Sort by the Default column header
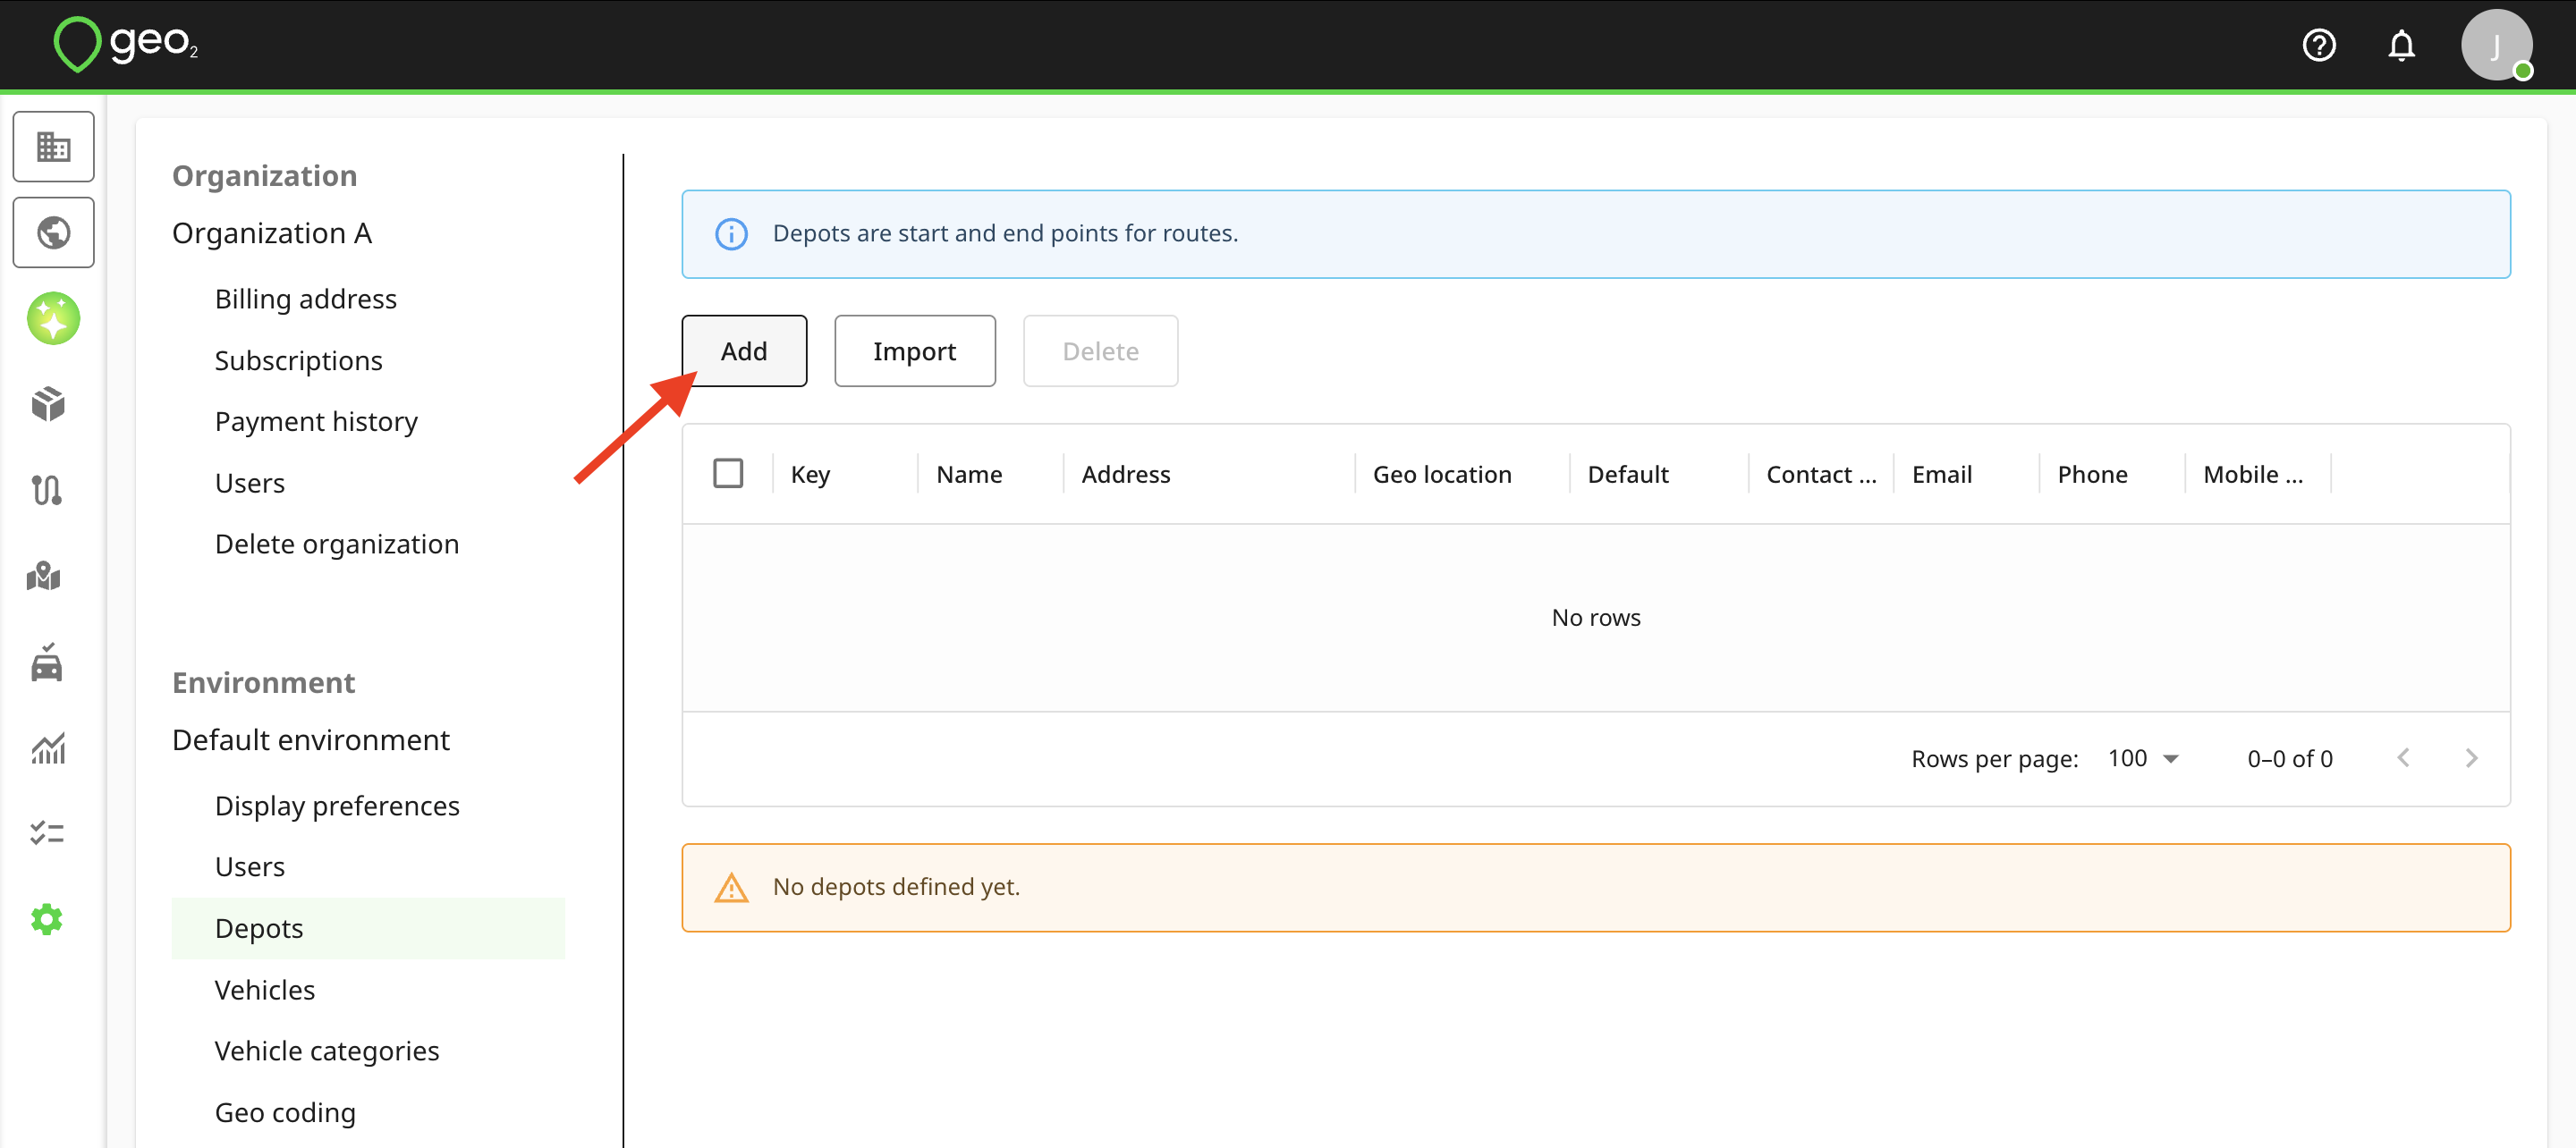Image resolution: width=2576 pixels, height=1148 pixels. (1628, 474)
